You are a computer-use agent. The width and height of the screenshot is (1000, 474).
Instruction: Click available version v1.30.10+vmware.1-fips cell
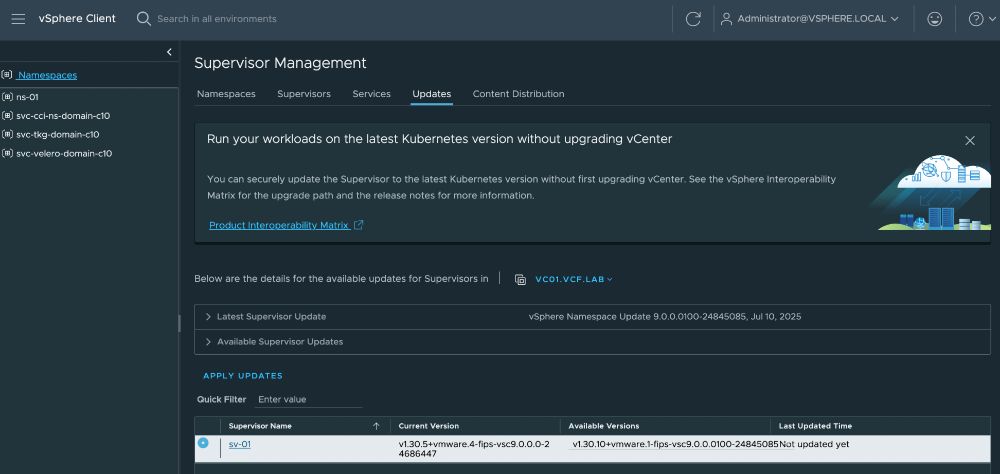pyautogui.click(x=675, y=444)
